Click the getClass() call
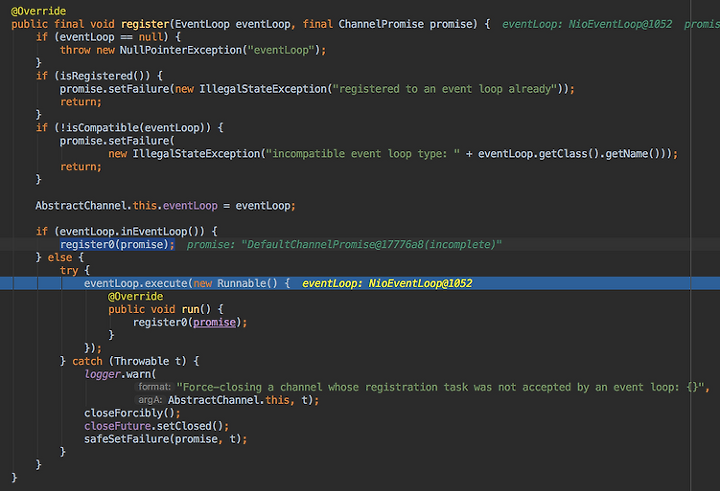 (569, 153)
